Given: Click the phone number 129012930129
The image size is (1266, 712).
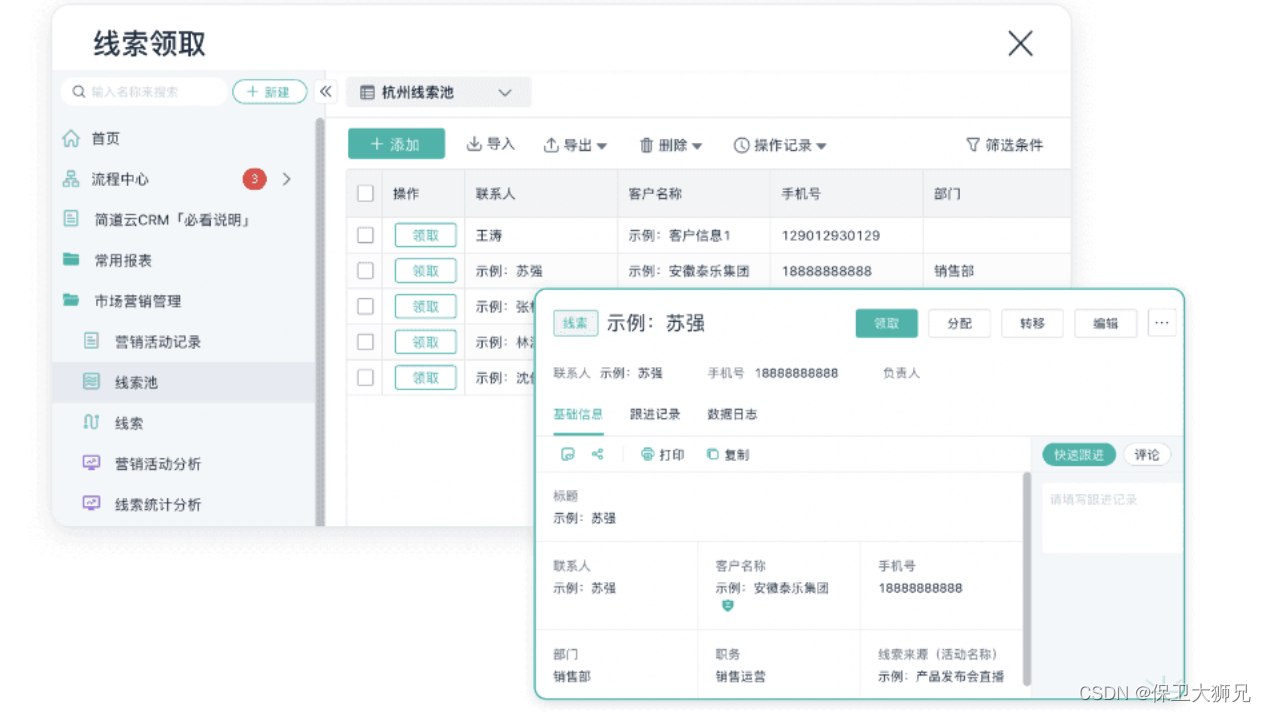Looking at the screenshot, I should coord(830,236).
